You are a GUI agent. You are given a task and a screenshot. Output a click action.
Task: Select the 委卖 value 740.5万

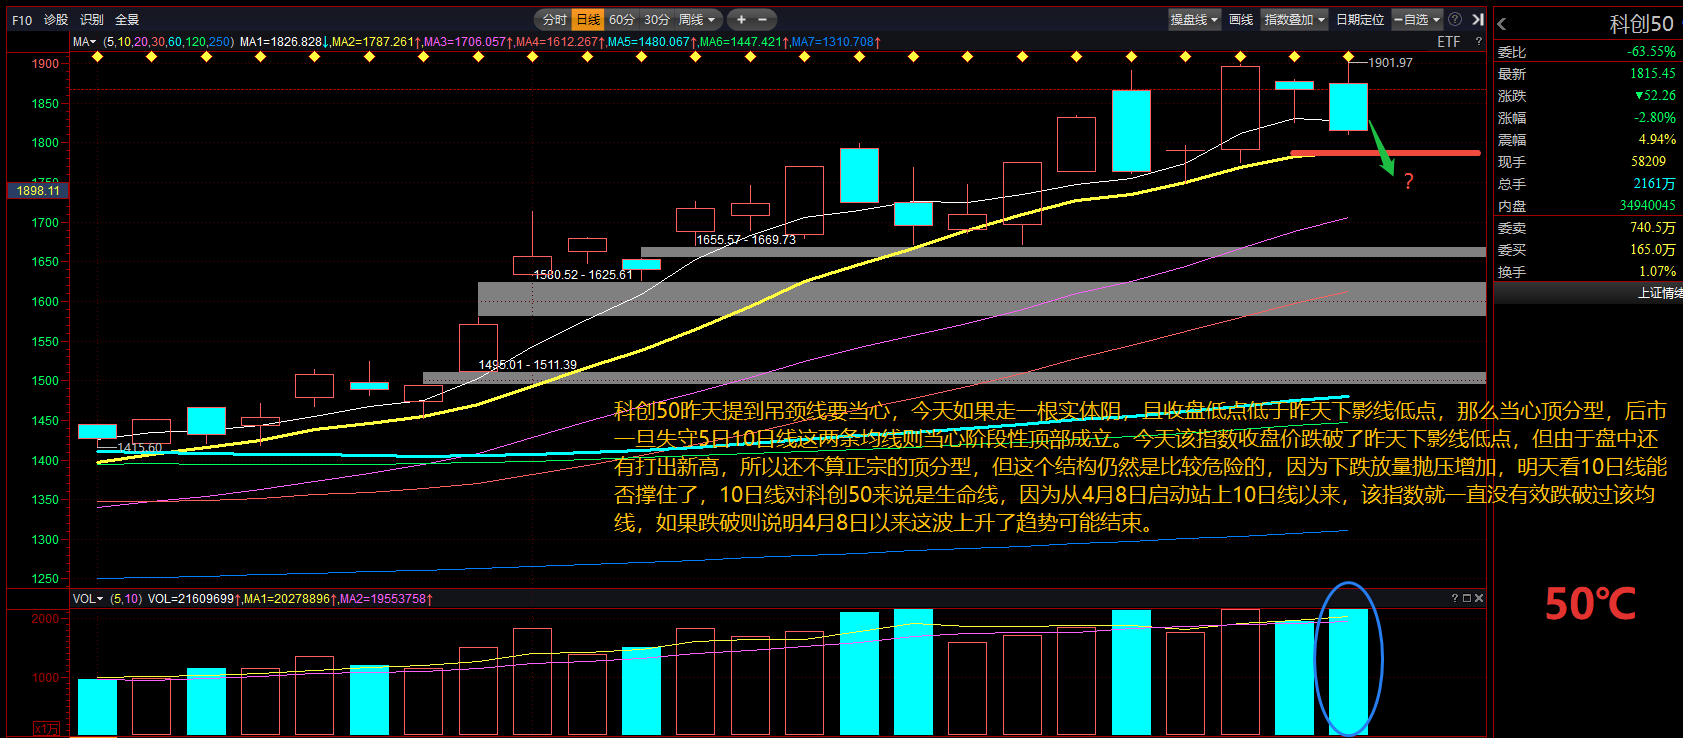[1653, 228]
